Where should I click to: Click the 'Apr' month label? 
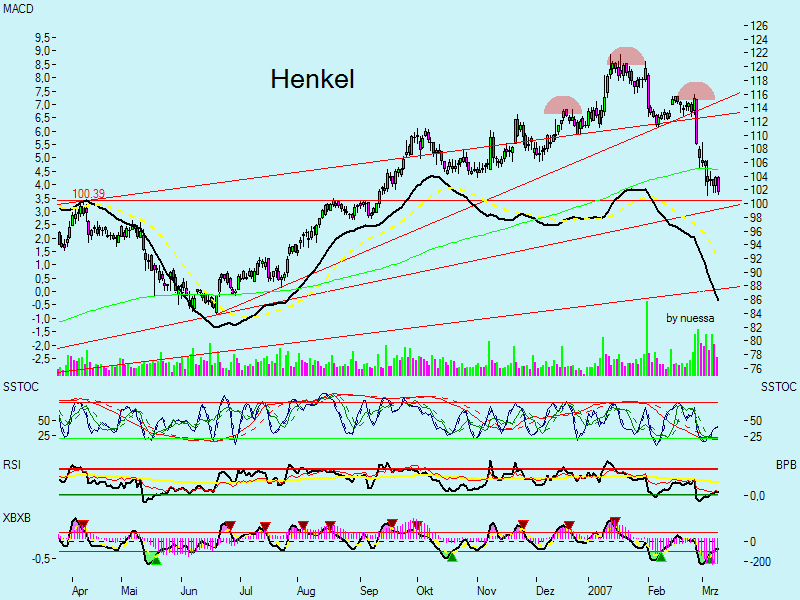point(80,591)
